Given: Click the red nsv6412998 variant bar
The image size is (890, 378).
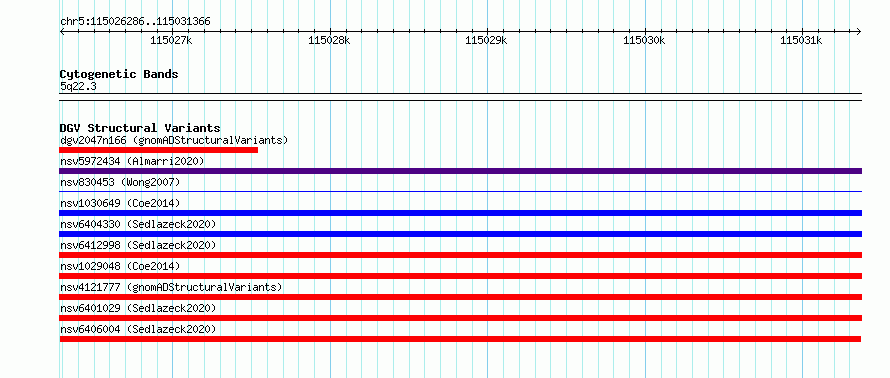Looking at the screenshot, I should pos(460,255).
